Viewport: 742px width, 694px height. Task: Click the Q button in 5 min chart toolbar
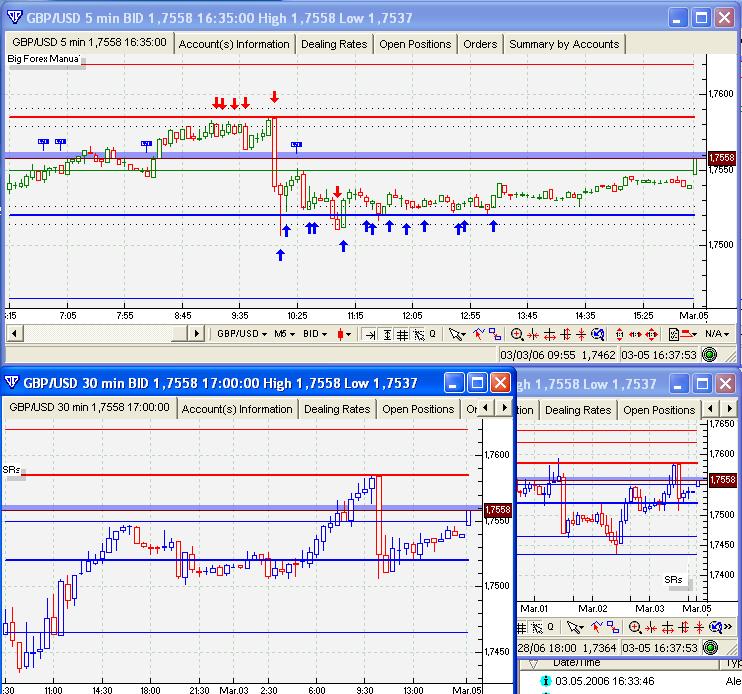(432, 334)
